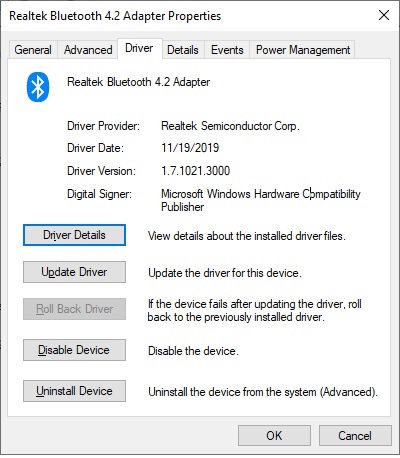400x458 pixels.
Task: Open the Power Management tab
Action: 303,50
